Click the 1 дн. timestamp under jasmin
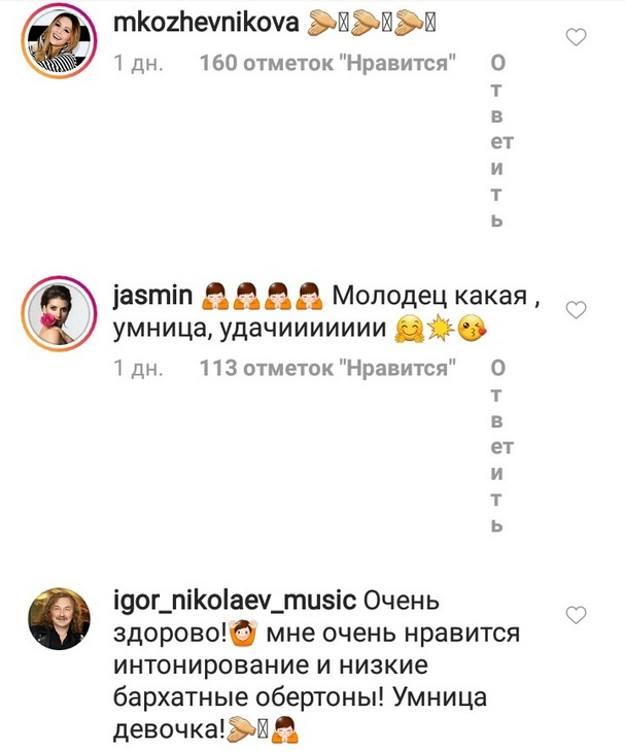This screenshot has width=625, height=752. [x=139, y=368]
